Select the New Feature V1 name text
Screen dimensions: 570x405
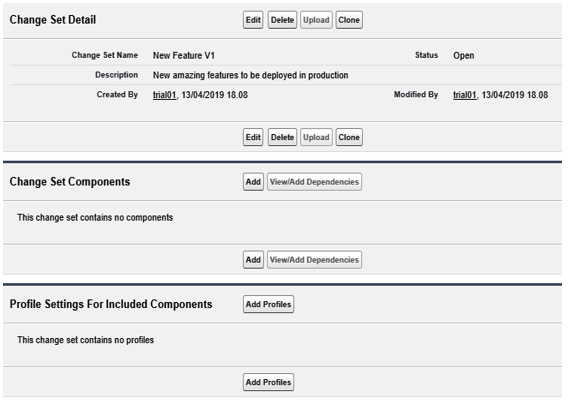pos(184,56)
